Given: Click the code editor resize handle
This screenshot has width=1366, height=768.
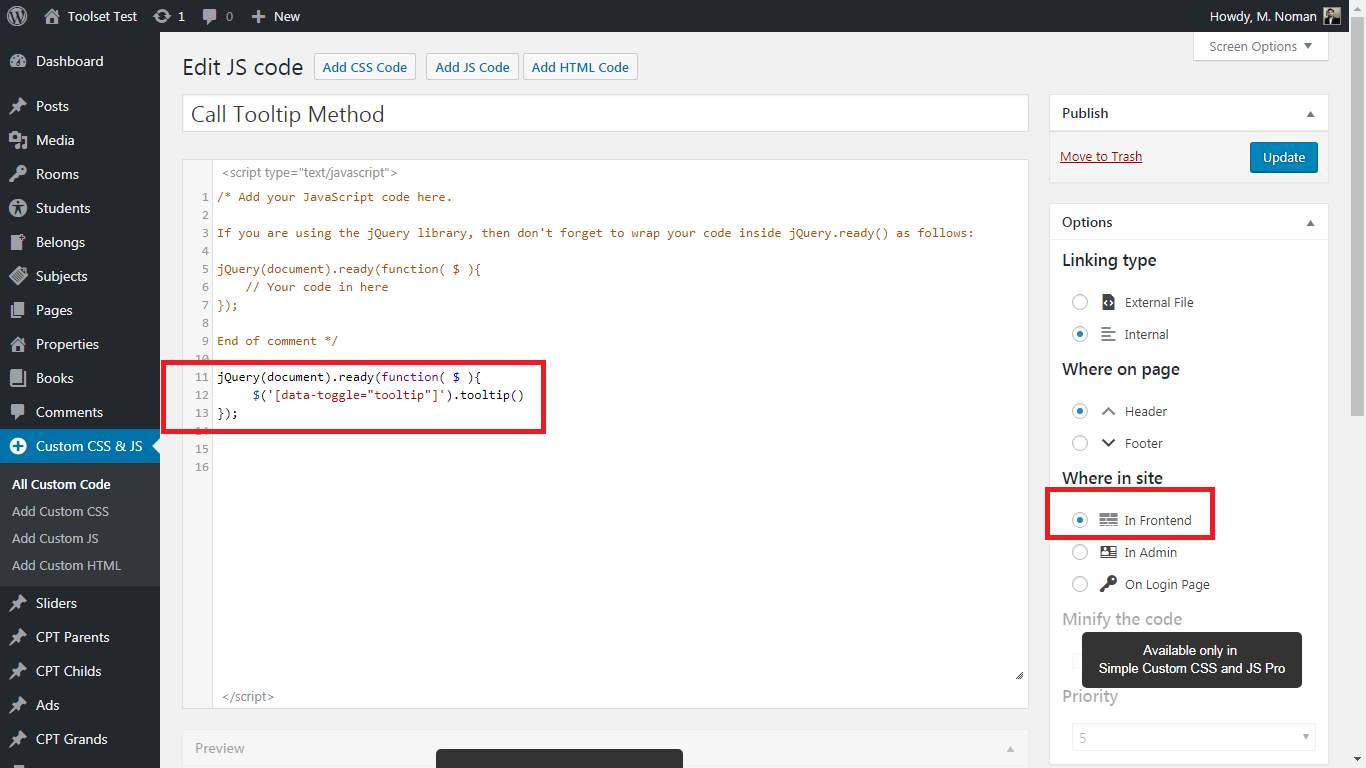Looking at the screenshot, I should click(1020, 675).
